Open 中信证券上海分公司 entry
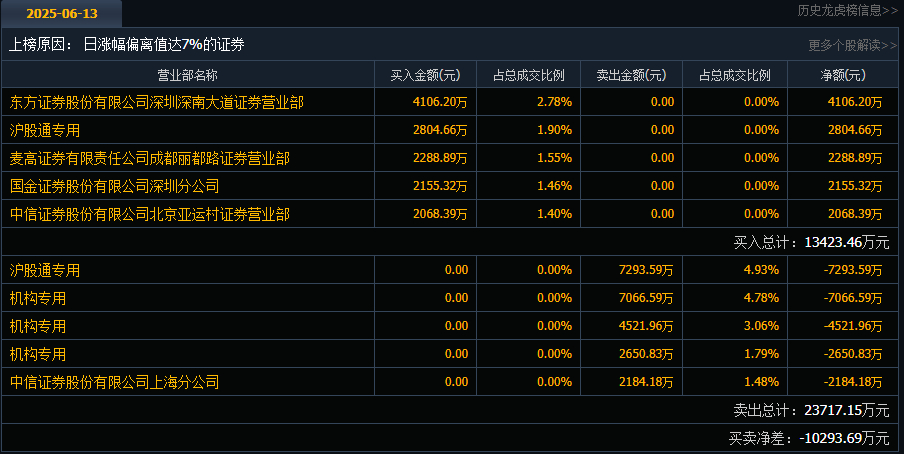Image resolution: width=904 pixels, height=454 pixels. pyautogui.click(x=115, y=382)
